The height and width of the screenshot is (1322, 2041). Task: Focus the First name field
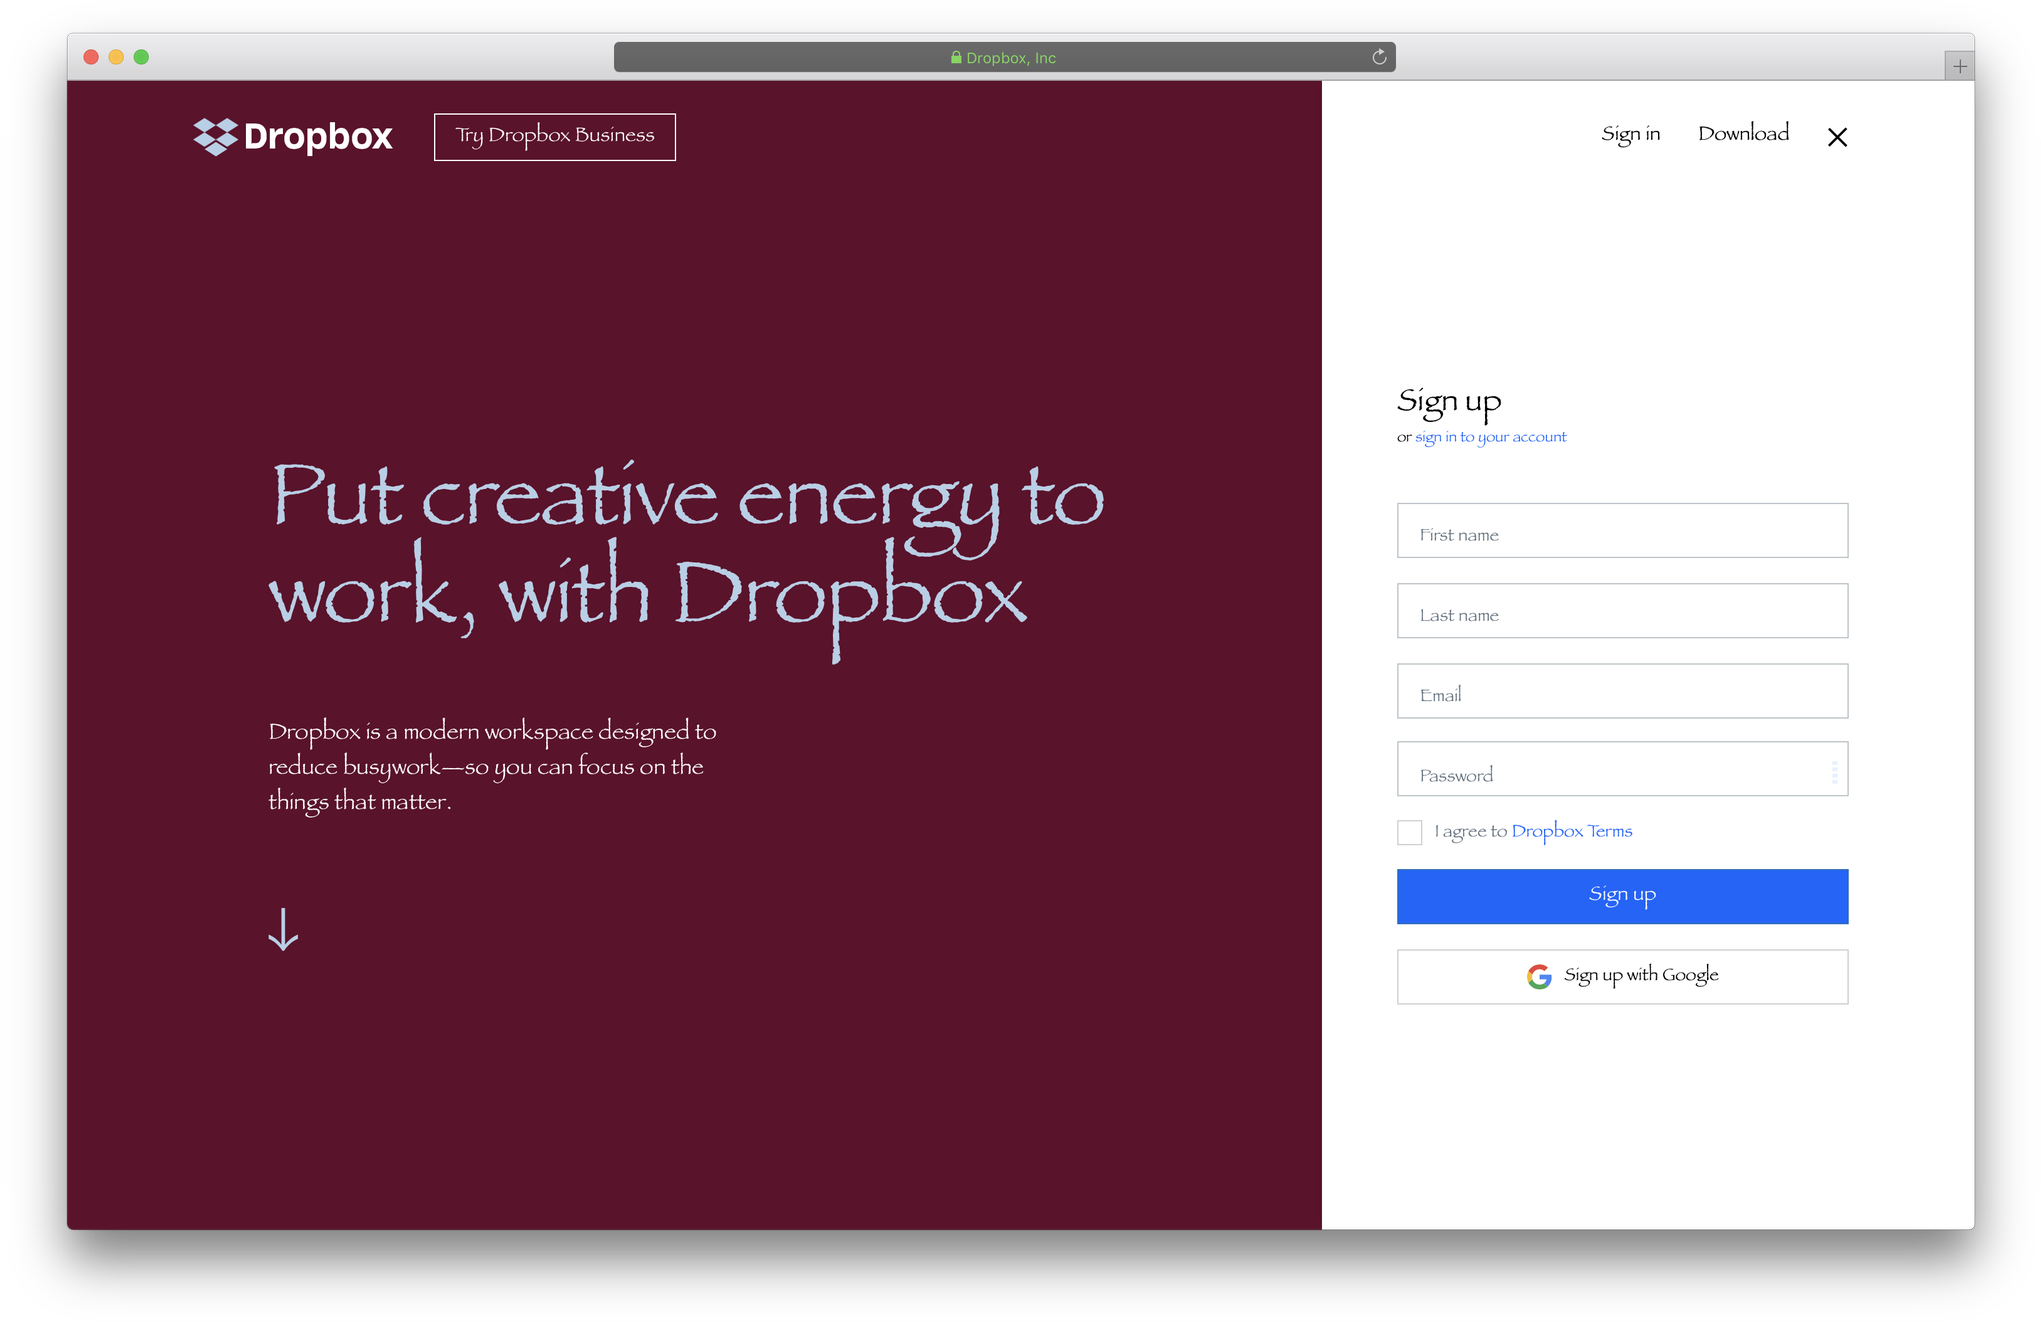[1622, 531]
